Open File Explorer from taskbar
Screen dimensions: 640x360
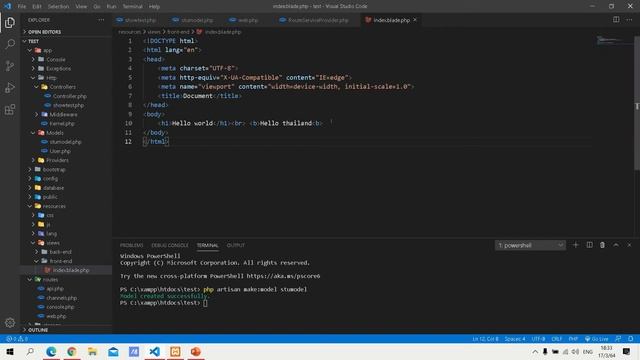(x=93, y=351)
